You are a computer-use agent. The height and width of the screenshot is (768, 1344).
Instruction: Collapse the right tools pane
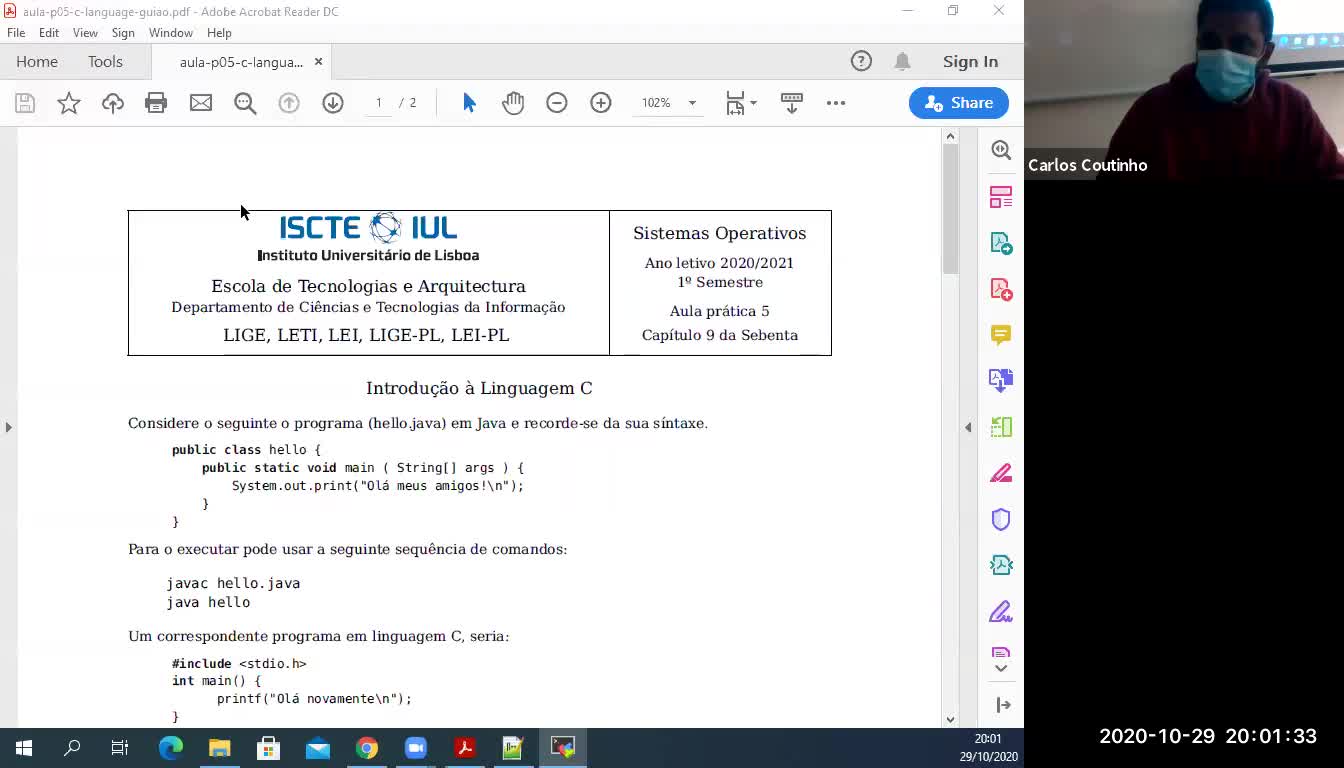968,427
